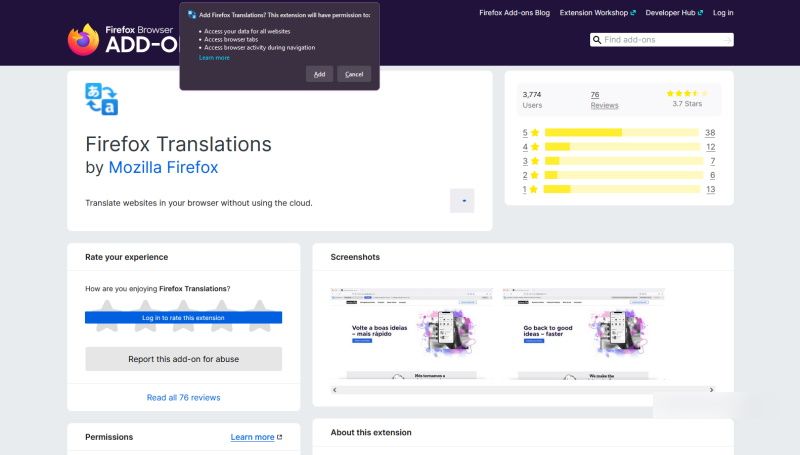Screen dimensions: 800x455
Task: Click the screenshots horizontal scrollbar
Action: pyautogui.click(x=523, y=390)
